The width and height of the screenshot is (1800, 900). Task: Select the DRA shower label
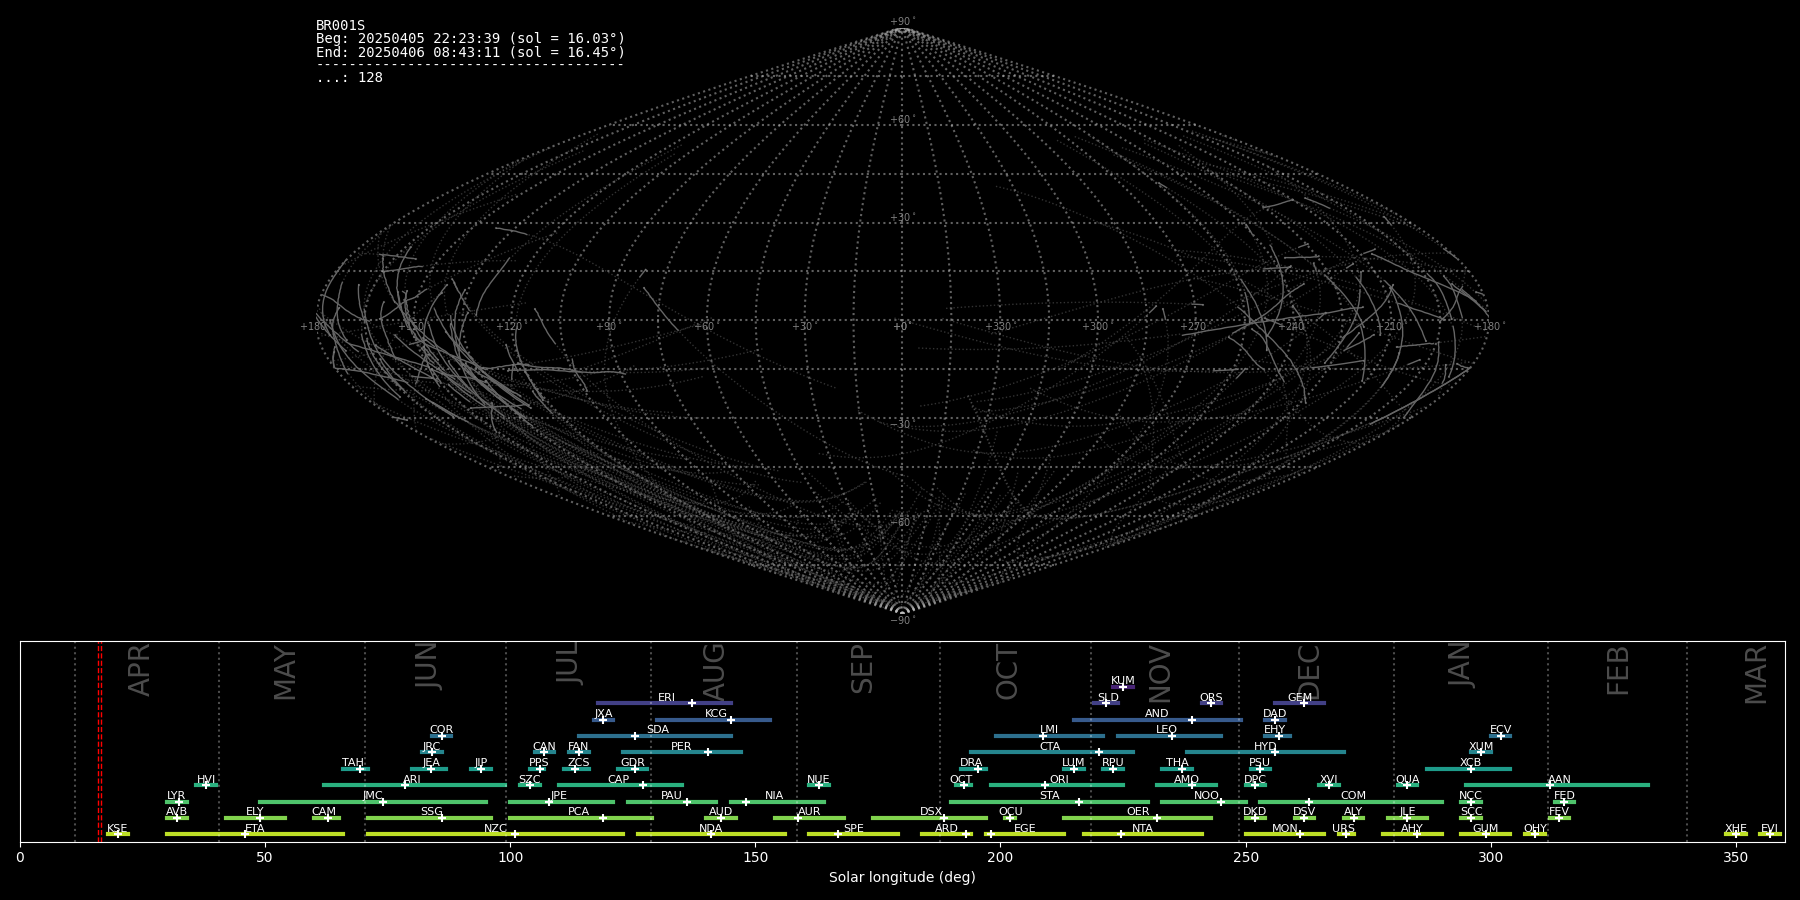pos(971,763)
